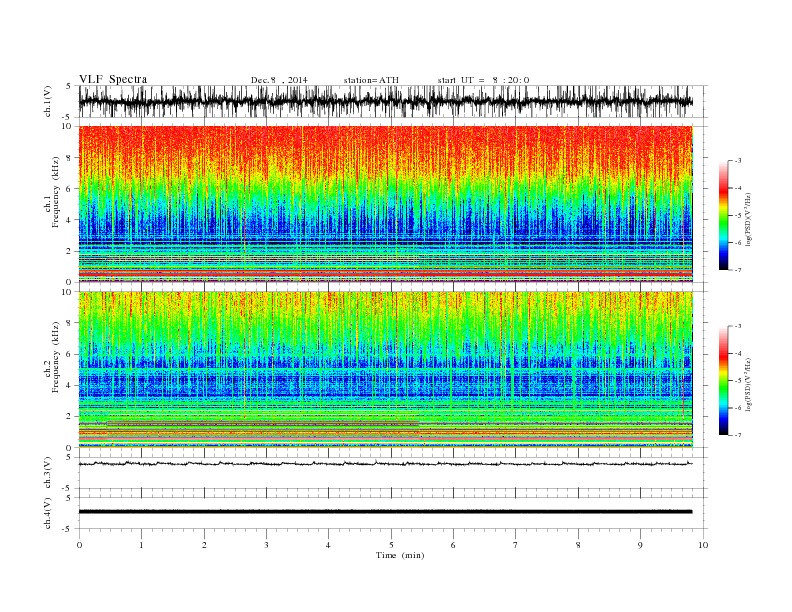
Task: Click time axis tick label "10"
Action: point(703,545)
